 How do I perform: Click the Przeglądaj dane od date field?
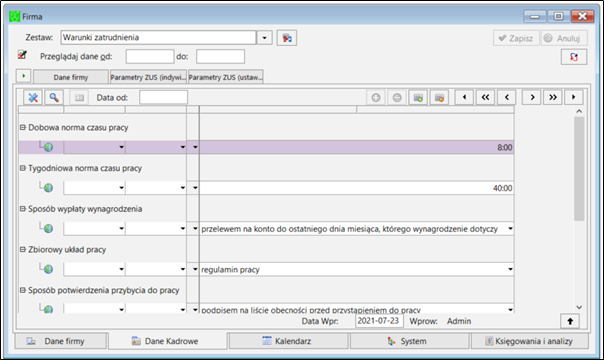[x=150, y=57]
